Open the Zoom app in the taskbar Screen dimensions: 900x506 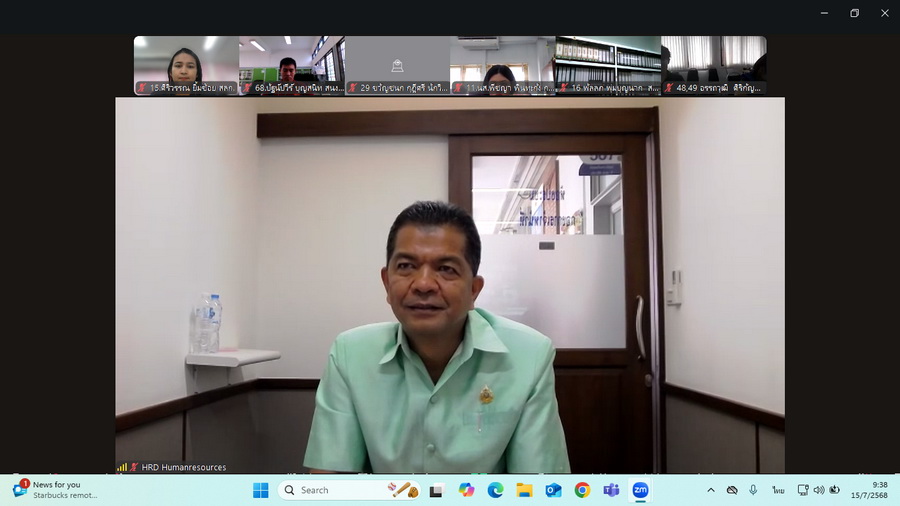(x=640, y=490)
